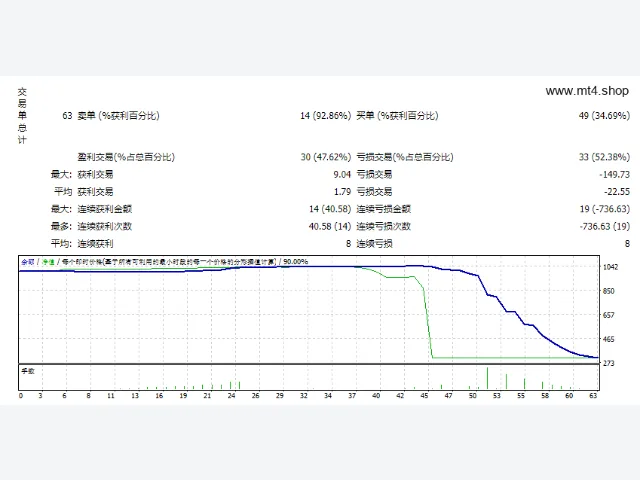
Task: Click the blue 余额 legend label
Action: click(27, 262)
